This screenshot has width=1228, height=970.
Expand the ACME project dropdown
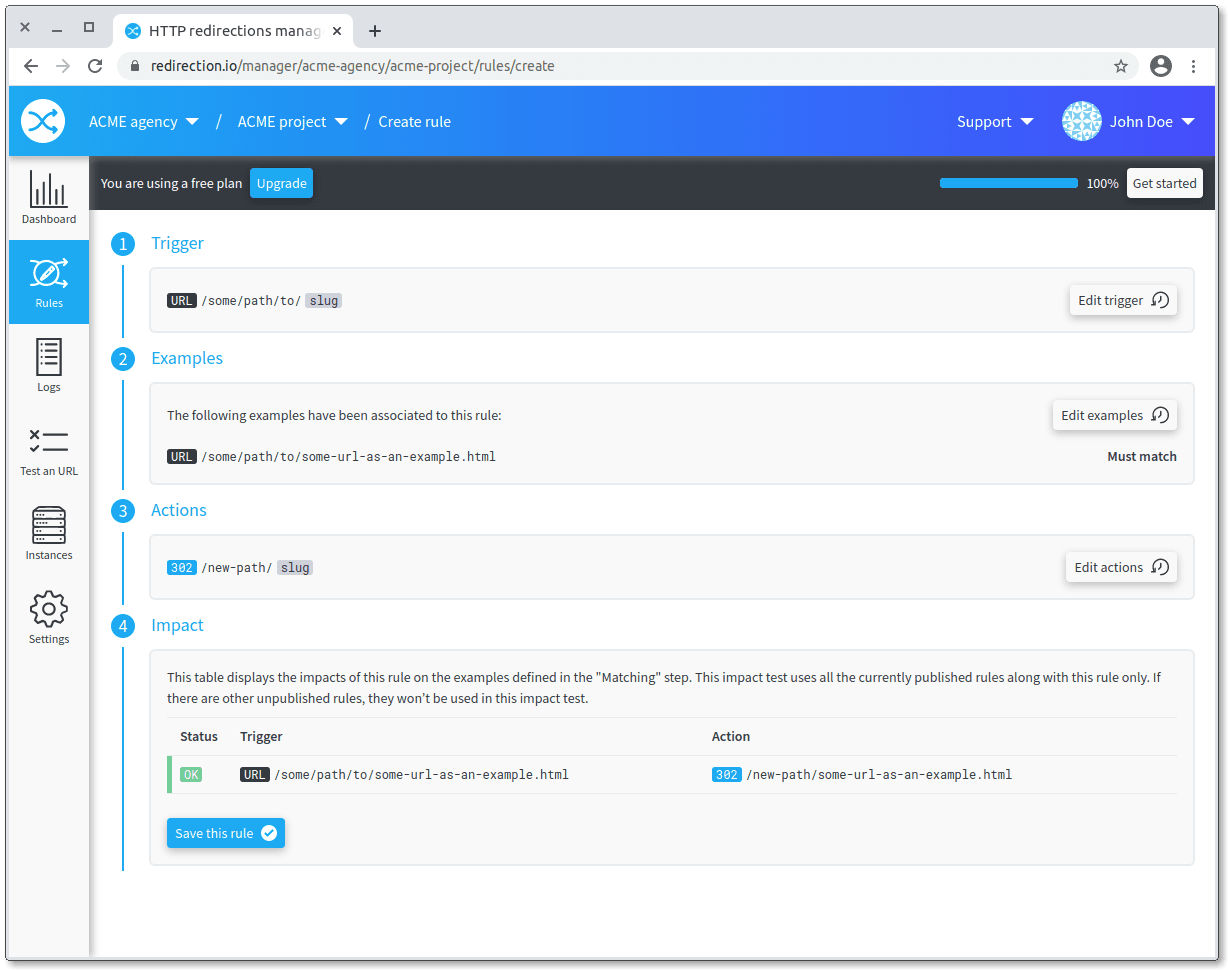(x=292, y=121)
